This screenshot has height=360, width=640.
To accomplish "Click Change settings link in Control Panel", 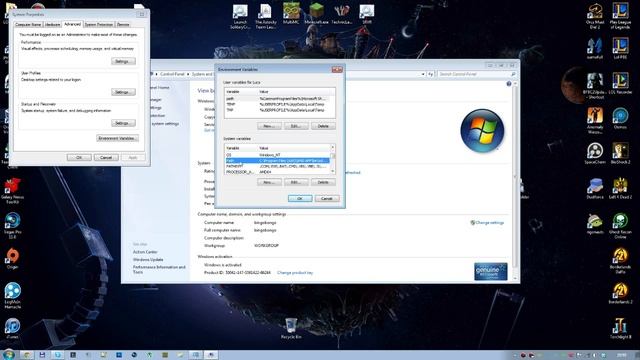I will point(489,223).
